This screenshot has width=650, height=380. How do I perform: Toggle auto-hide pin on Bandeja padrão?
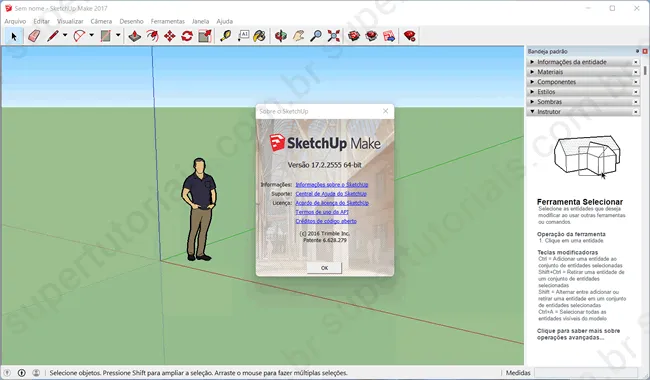pyautogui.click(x=638, y=51)
